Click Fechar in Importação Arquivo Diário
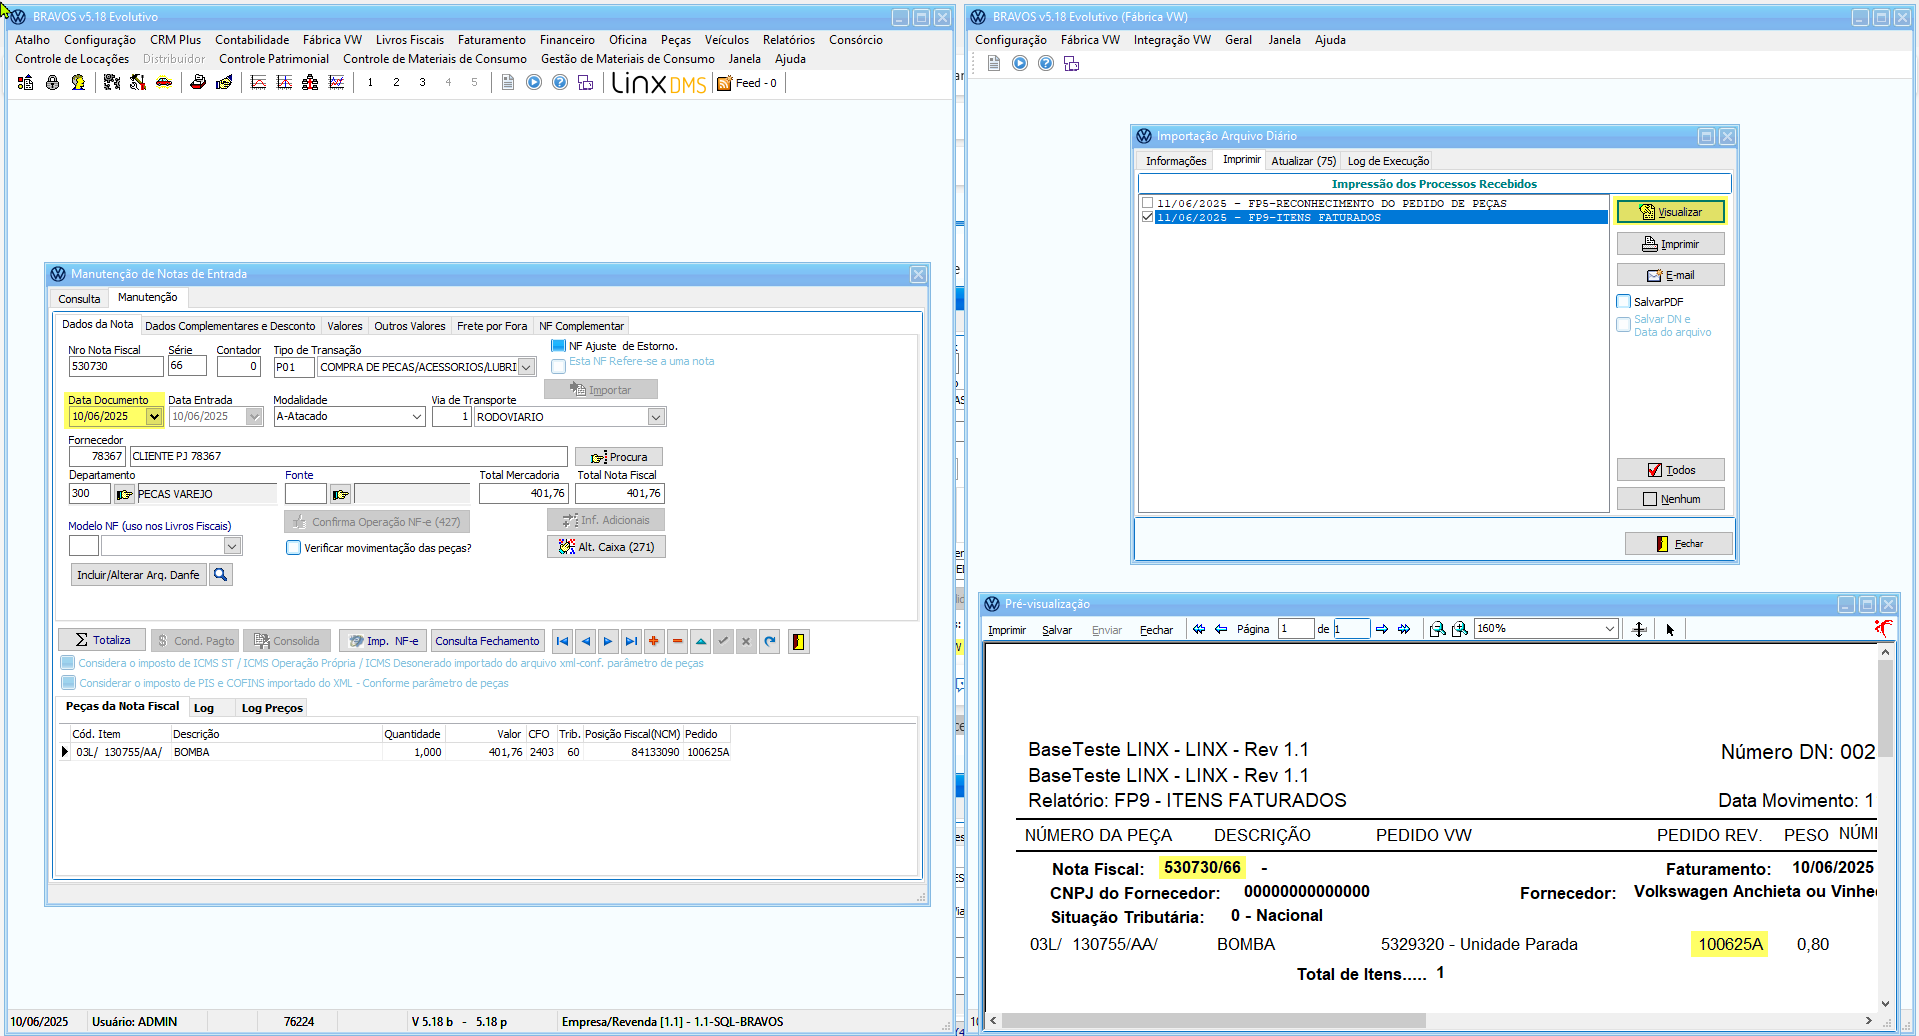1919x1036 pixels. pyautogui.click(x=1678, y=544)
